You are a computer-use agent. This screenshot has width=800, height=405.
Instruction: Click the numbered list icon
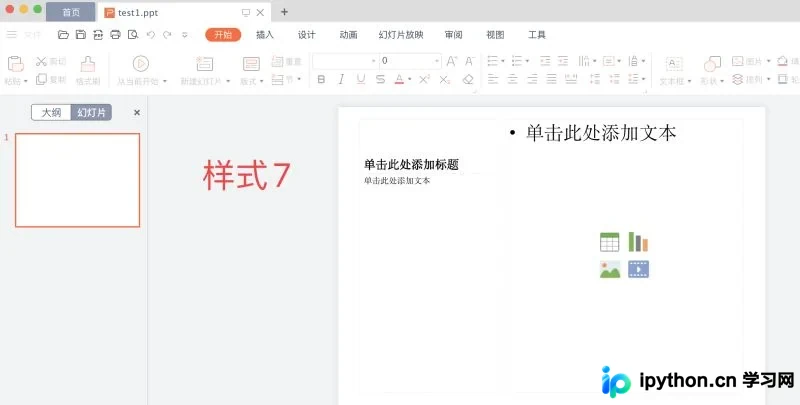pos(517,61)
